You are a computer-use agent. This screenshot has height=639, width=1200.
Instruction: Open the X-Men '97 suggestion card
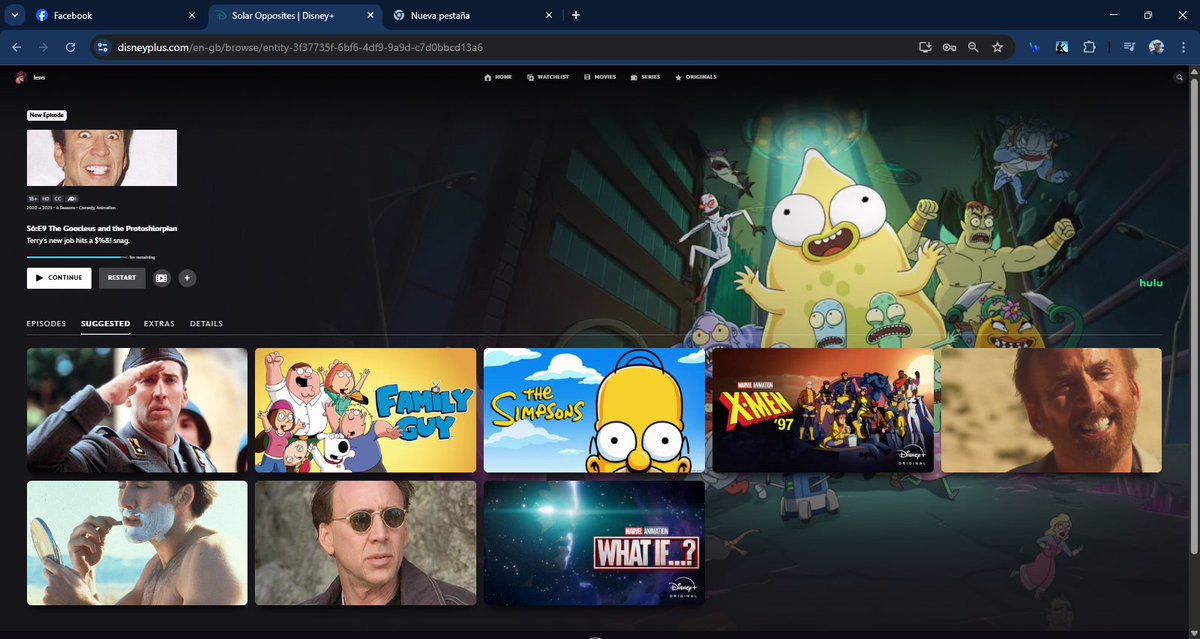pyautogui.click(x=822, y=410)
